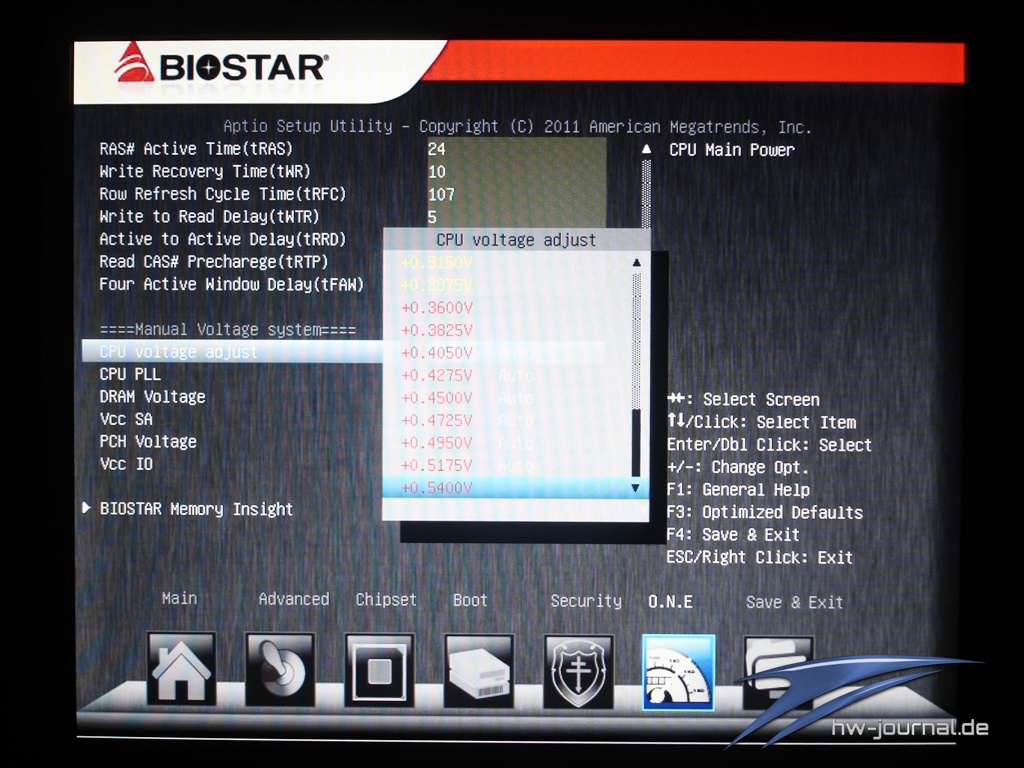Select +0.4500V in voltage list

pyautogui.click(x=437, y=398)
